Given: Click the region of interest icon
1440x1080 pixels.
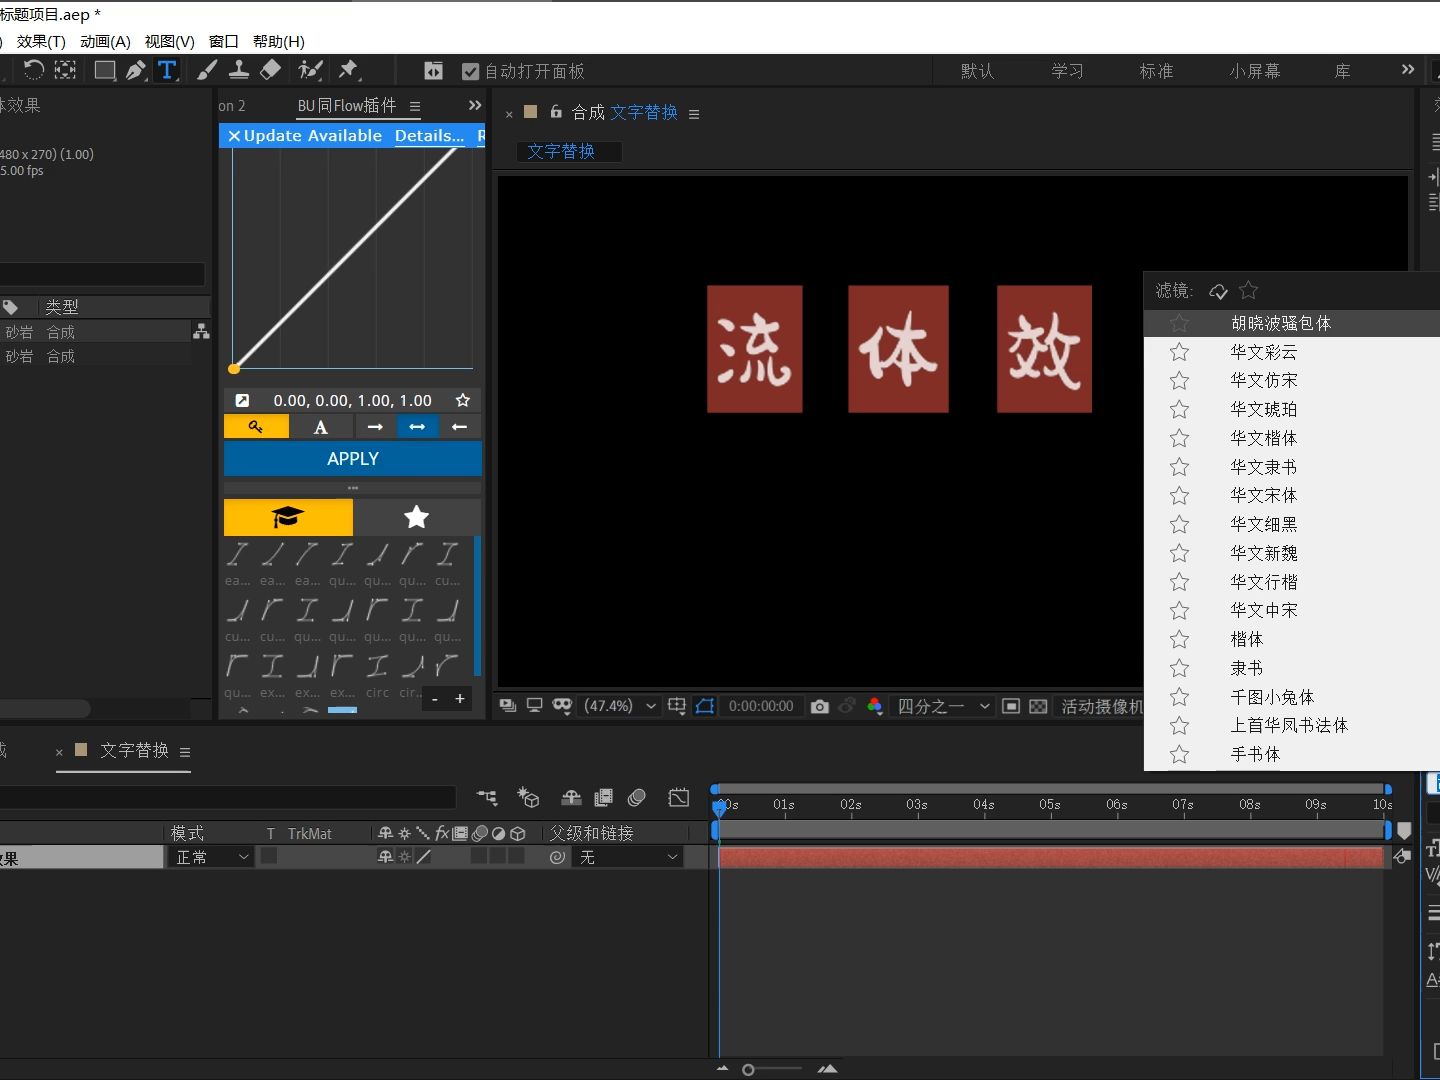Looking at the screenshot, I should 1011,706.
